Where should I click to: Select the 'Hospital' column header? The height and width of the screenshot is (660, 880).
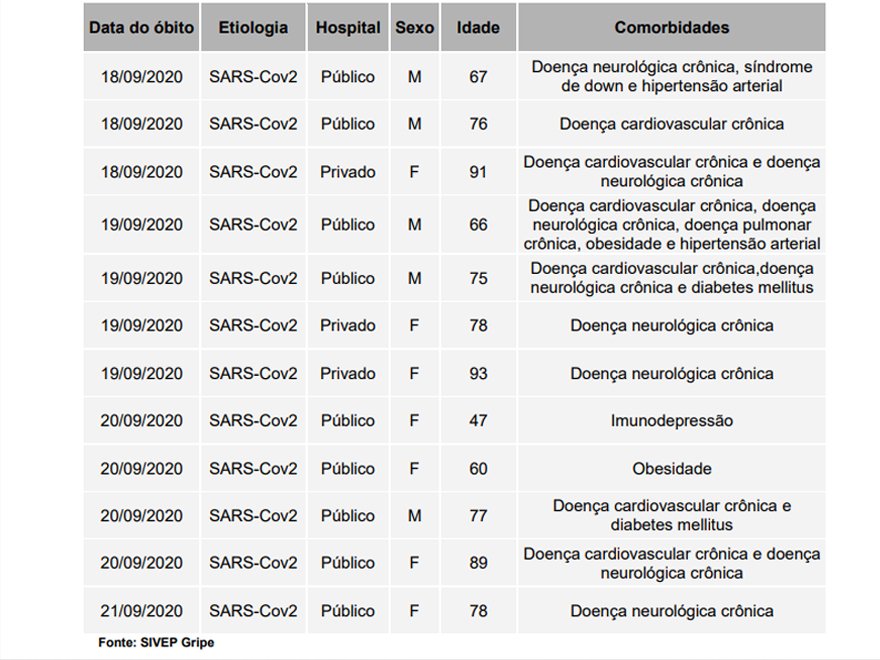[348, 28]
